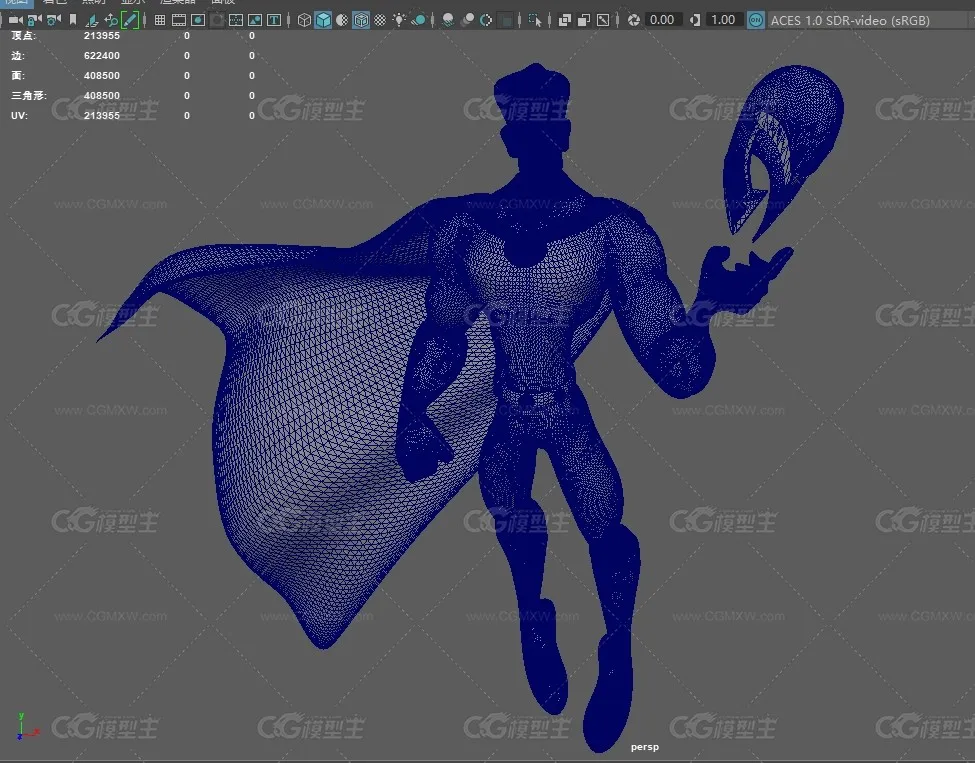The height and width of the screenshot is (763, 975).
Task: Click the 边 count 622400
Action: pos(102,55)
